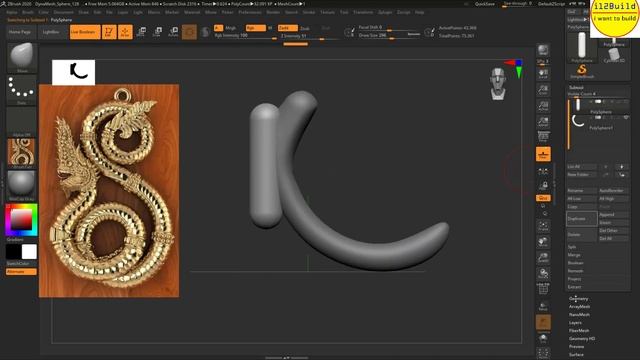Screen dimensions: 640x360
Task: Toggle the Mrgb paint mode
Action: [x=231, y=28]
